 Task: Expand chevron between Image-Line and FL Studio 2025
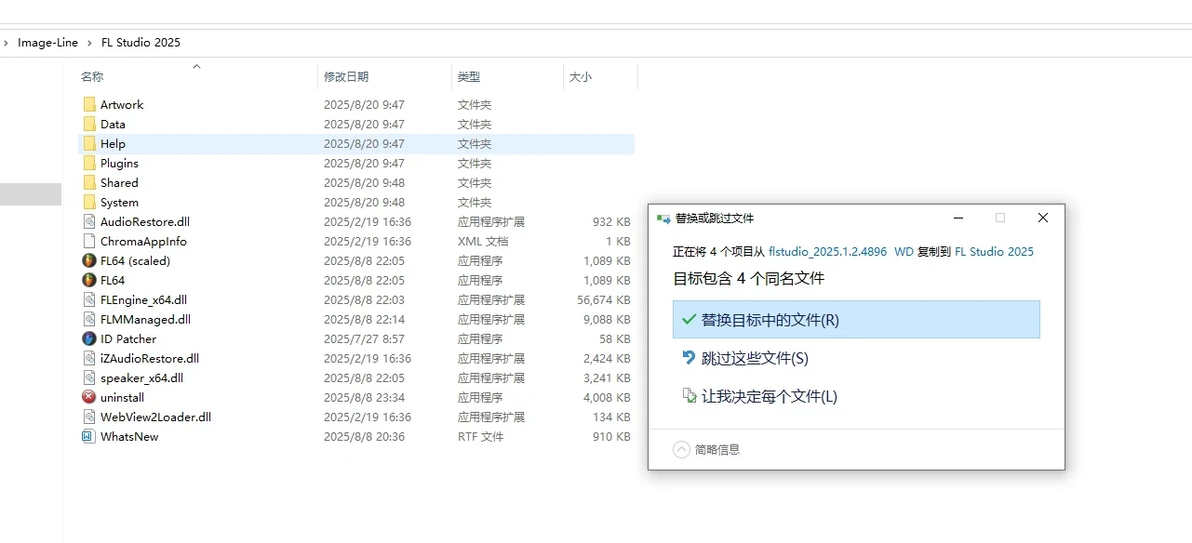click(x=90, y=43)
